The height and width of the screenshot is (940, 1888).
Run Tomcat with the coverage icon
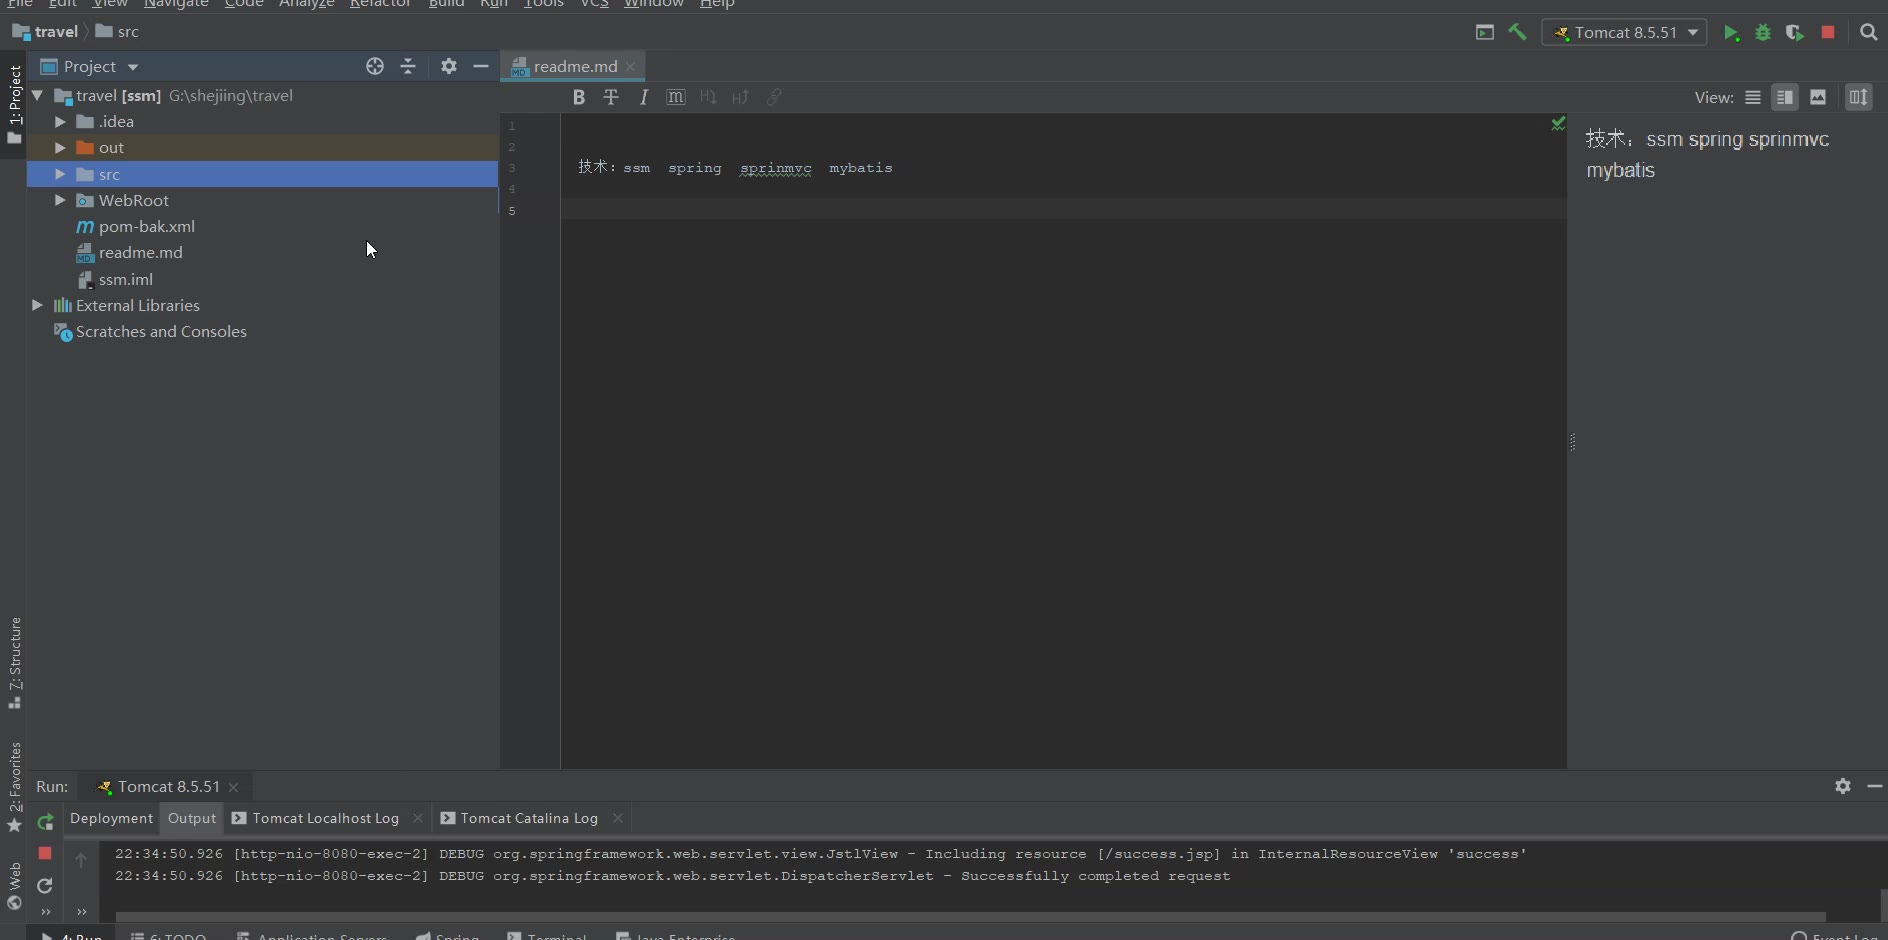[1795, 33]
